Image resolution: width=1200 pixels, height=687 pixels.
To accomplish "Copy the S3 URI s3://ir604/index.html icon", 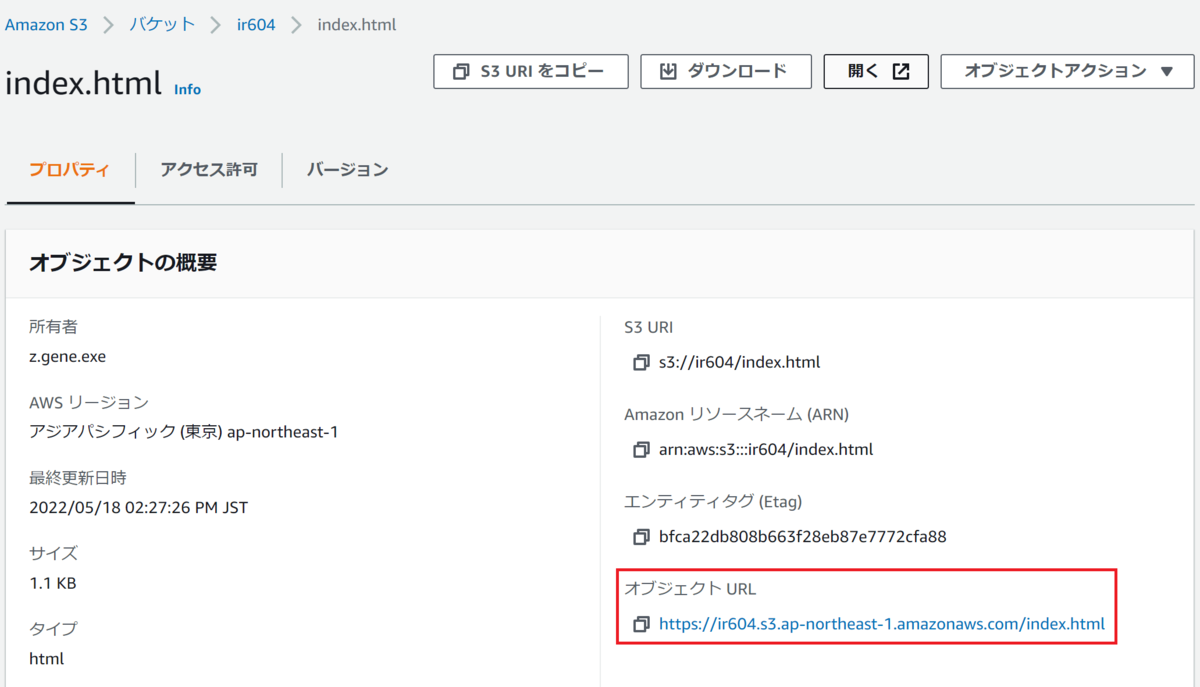I will pos(641,362).
